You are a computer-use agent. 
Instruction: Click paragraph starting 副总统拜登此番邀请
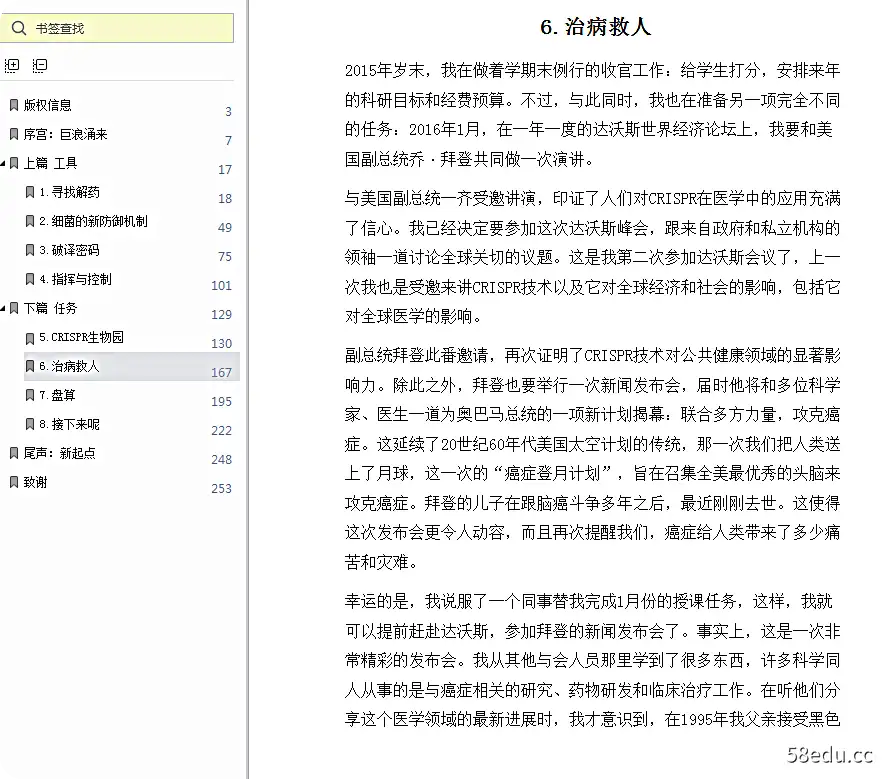pos(592,459)
